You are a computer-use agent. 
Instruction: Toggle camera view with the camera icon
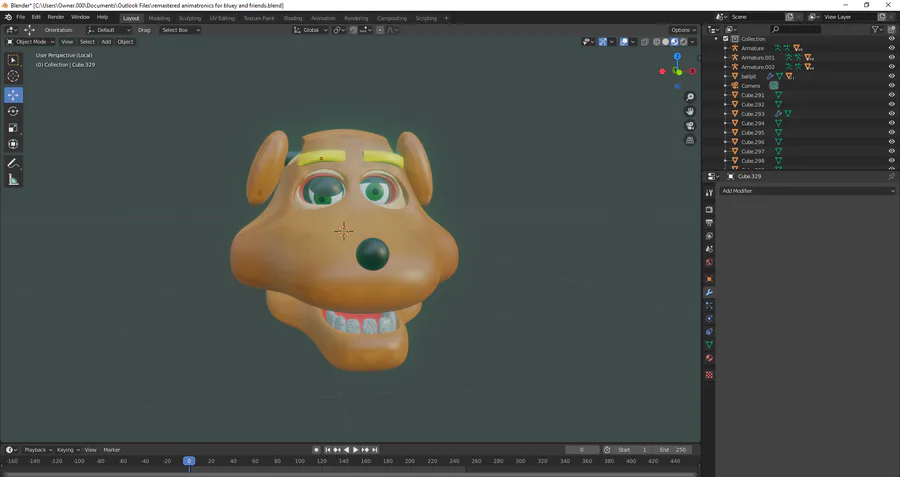coord(690,126)
